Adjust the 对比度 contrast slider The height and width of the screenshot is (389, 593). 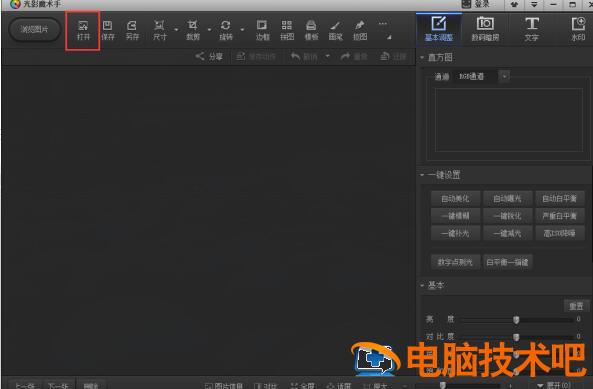(x=516, y=336)
